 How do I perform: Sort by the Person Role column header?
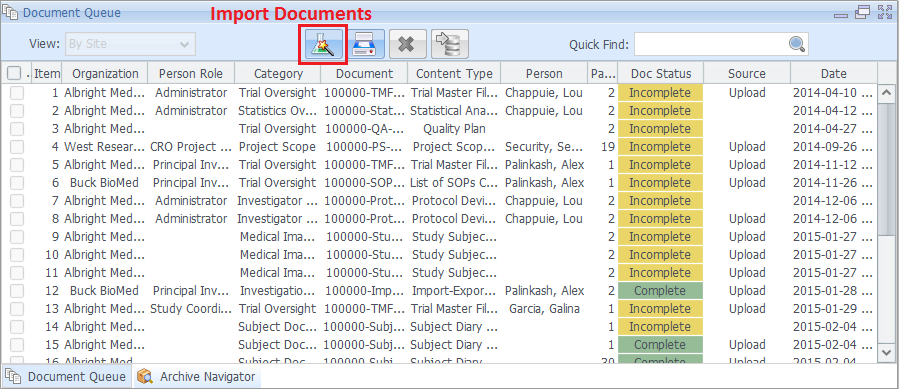191,73
